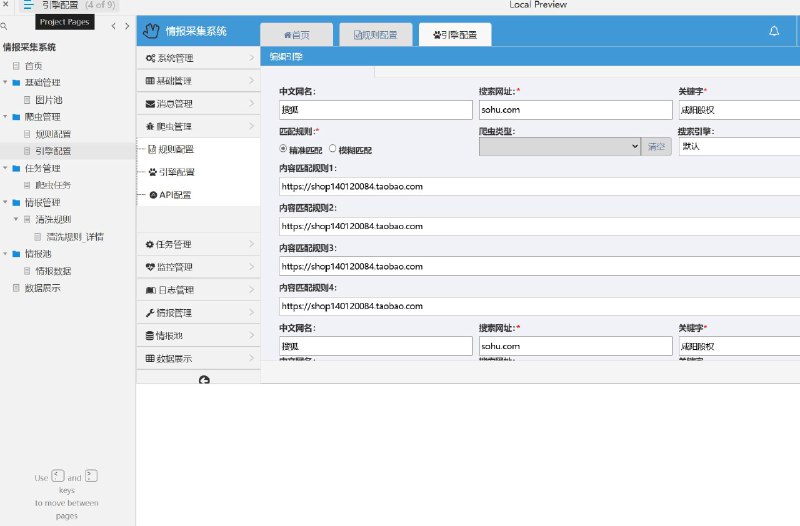The image size is (800, 526).
Task: Close the pages sidebar X
Action: pos(6,4)
